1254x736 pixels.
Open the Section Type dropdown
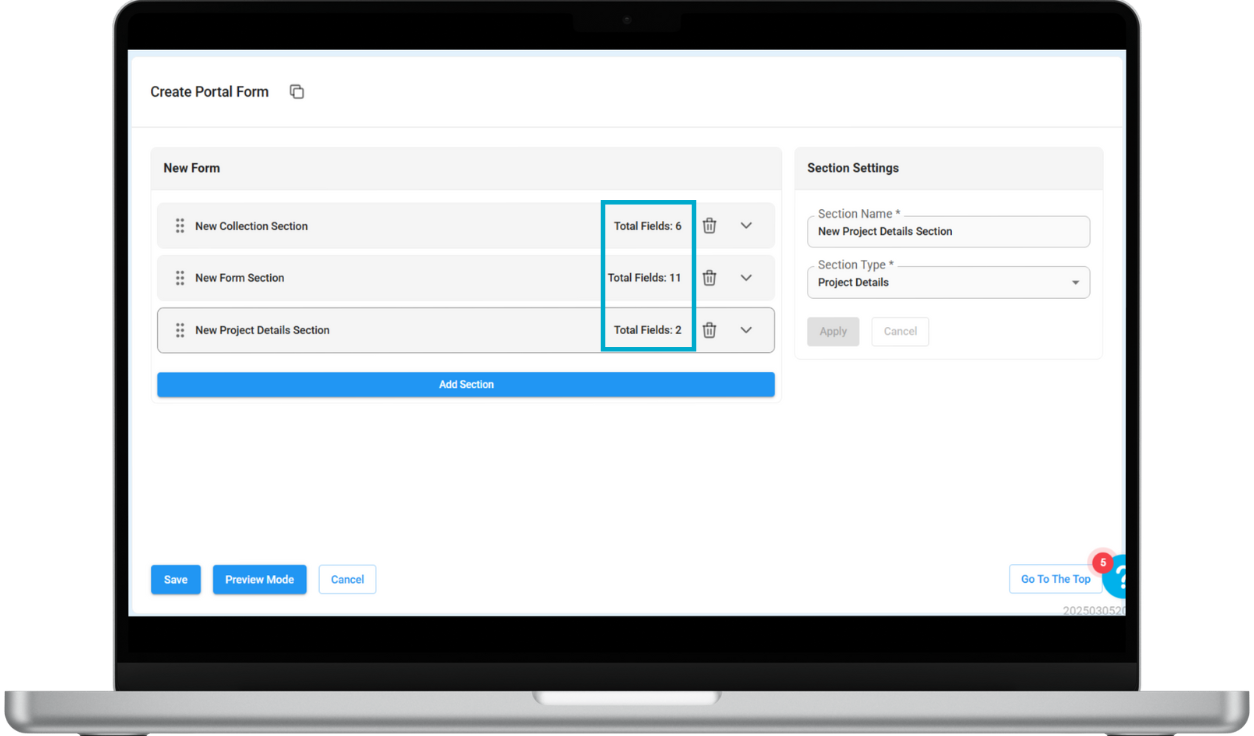(948, 282)
